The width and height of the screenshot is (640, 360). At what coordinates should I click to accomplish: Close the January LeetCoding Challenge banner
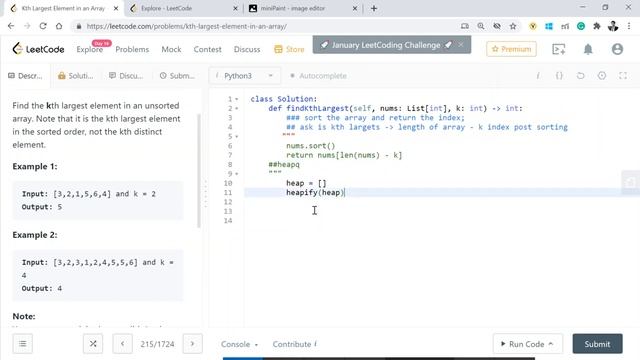coord(461,44)
